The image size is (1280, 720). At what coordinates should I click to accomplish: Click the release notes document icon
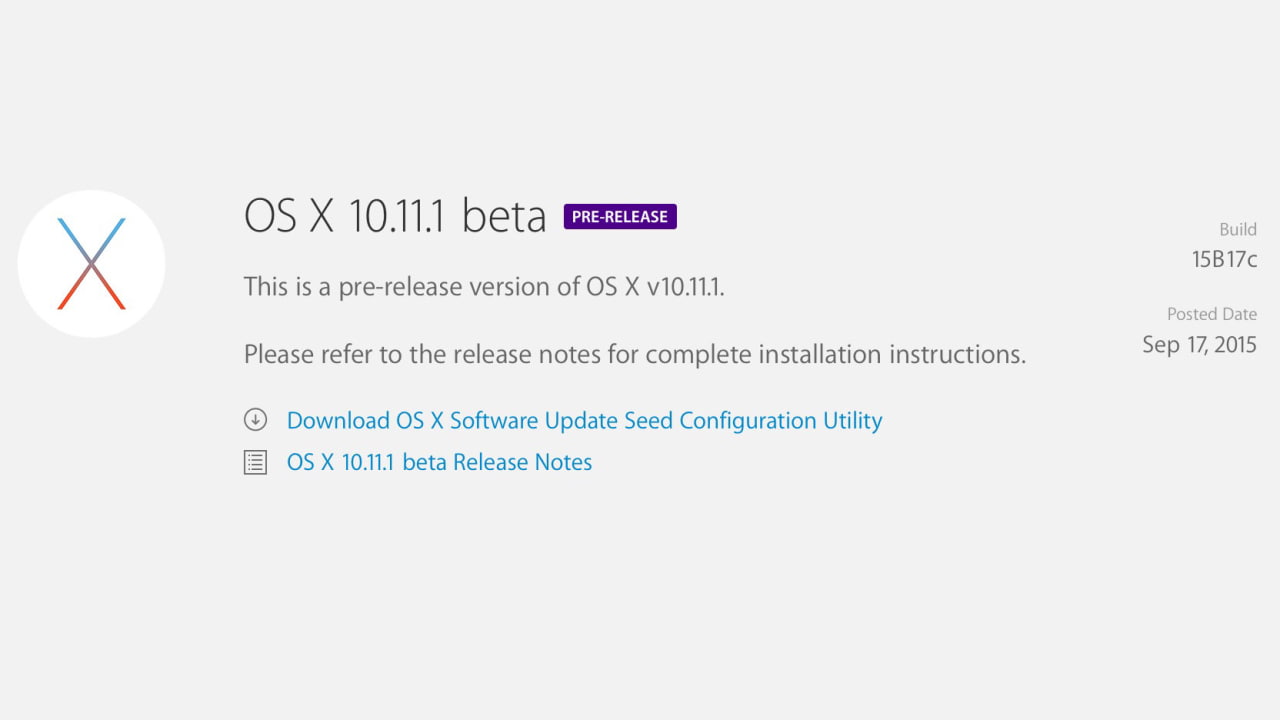[255, 462]
